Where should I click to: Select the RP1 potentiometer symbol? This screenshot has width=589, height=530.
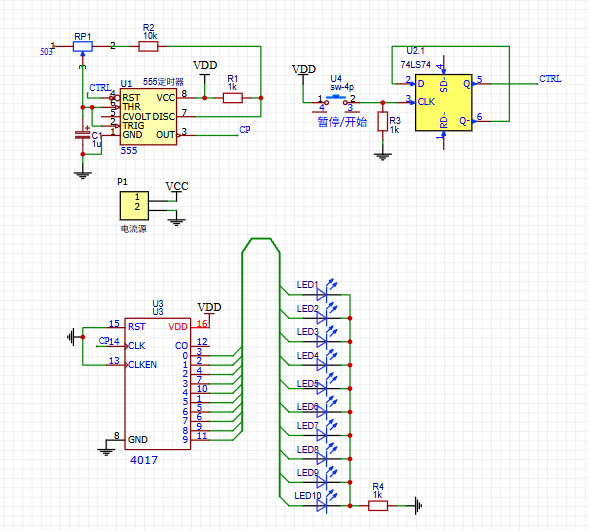click(x=83, y=47)
